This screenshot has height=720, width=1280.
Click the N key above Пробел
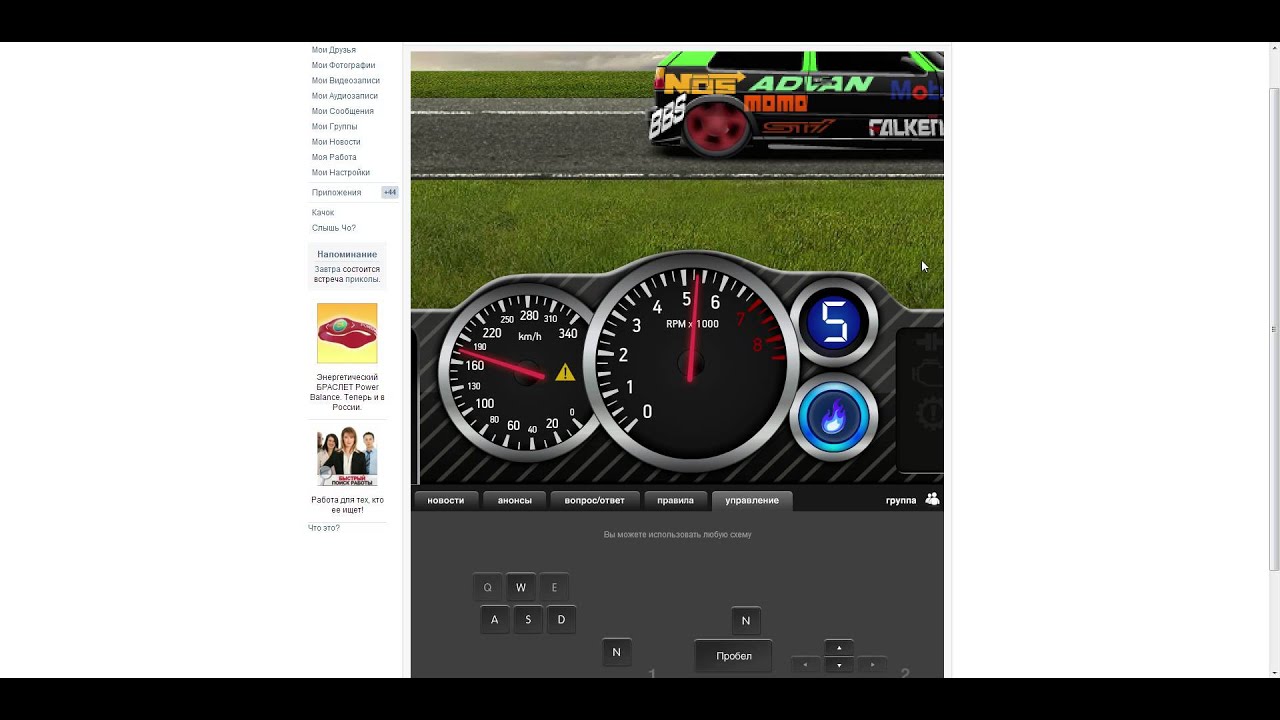745,621
